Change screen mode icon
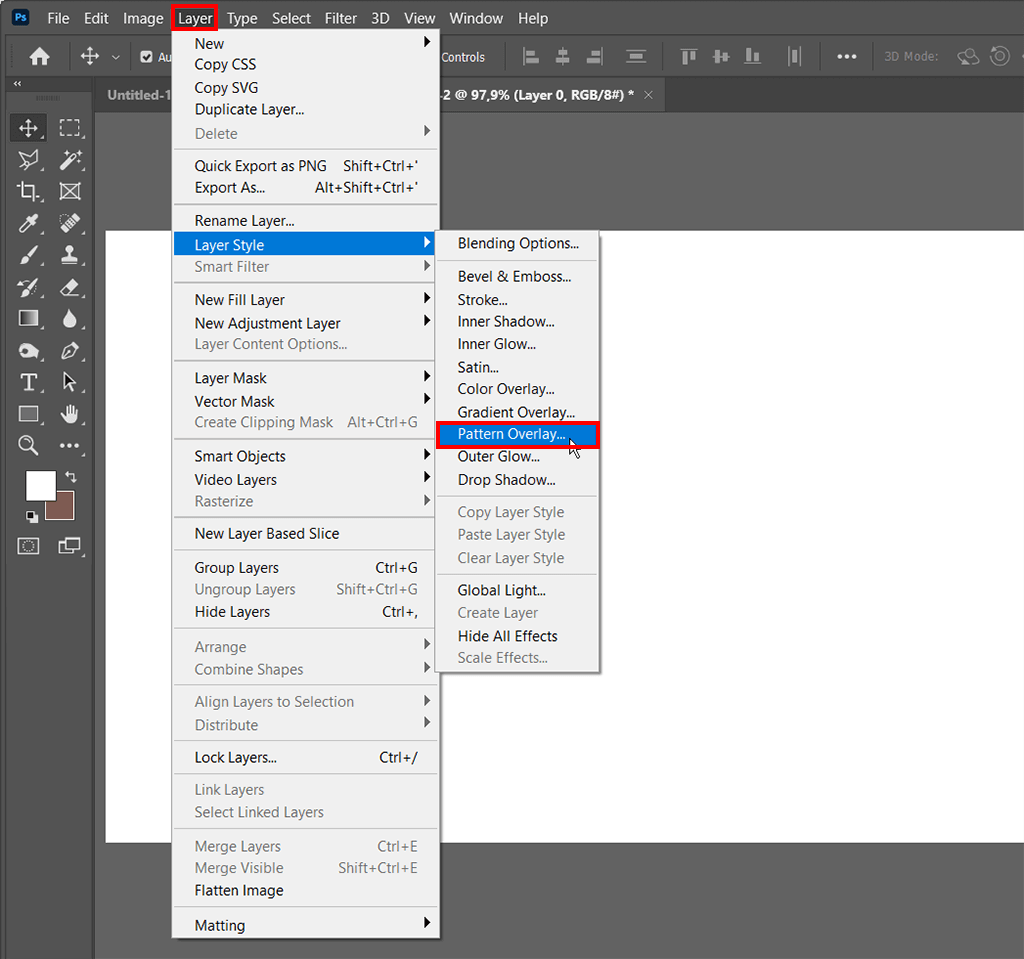1024x959 pixels. (x=69, y=546)
